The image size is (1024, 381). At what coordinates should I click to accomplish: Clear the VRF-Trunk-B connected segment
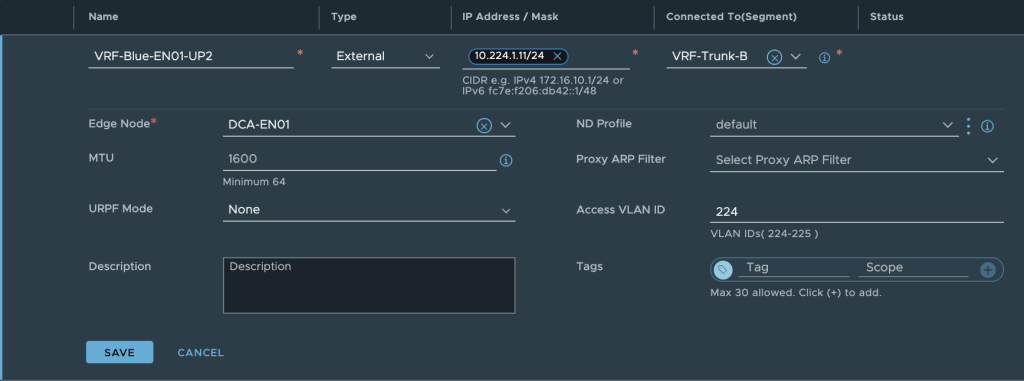pyautogui.click(x=774, y=58)
